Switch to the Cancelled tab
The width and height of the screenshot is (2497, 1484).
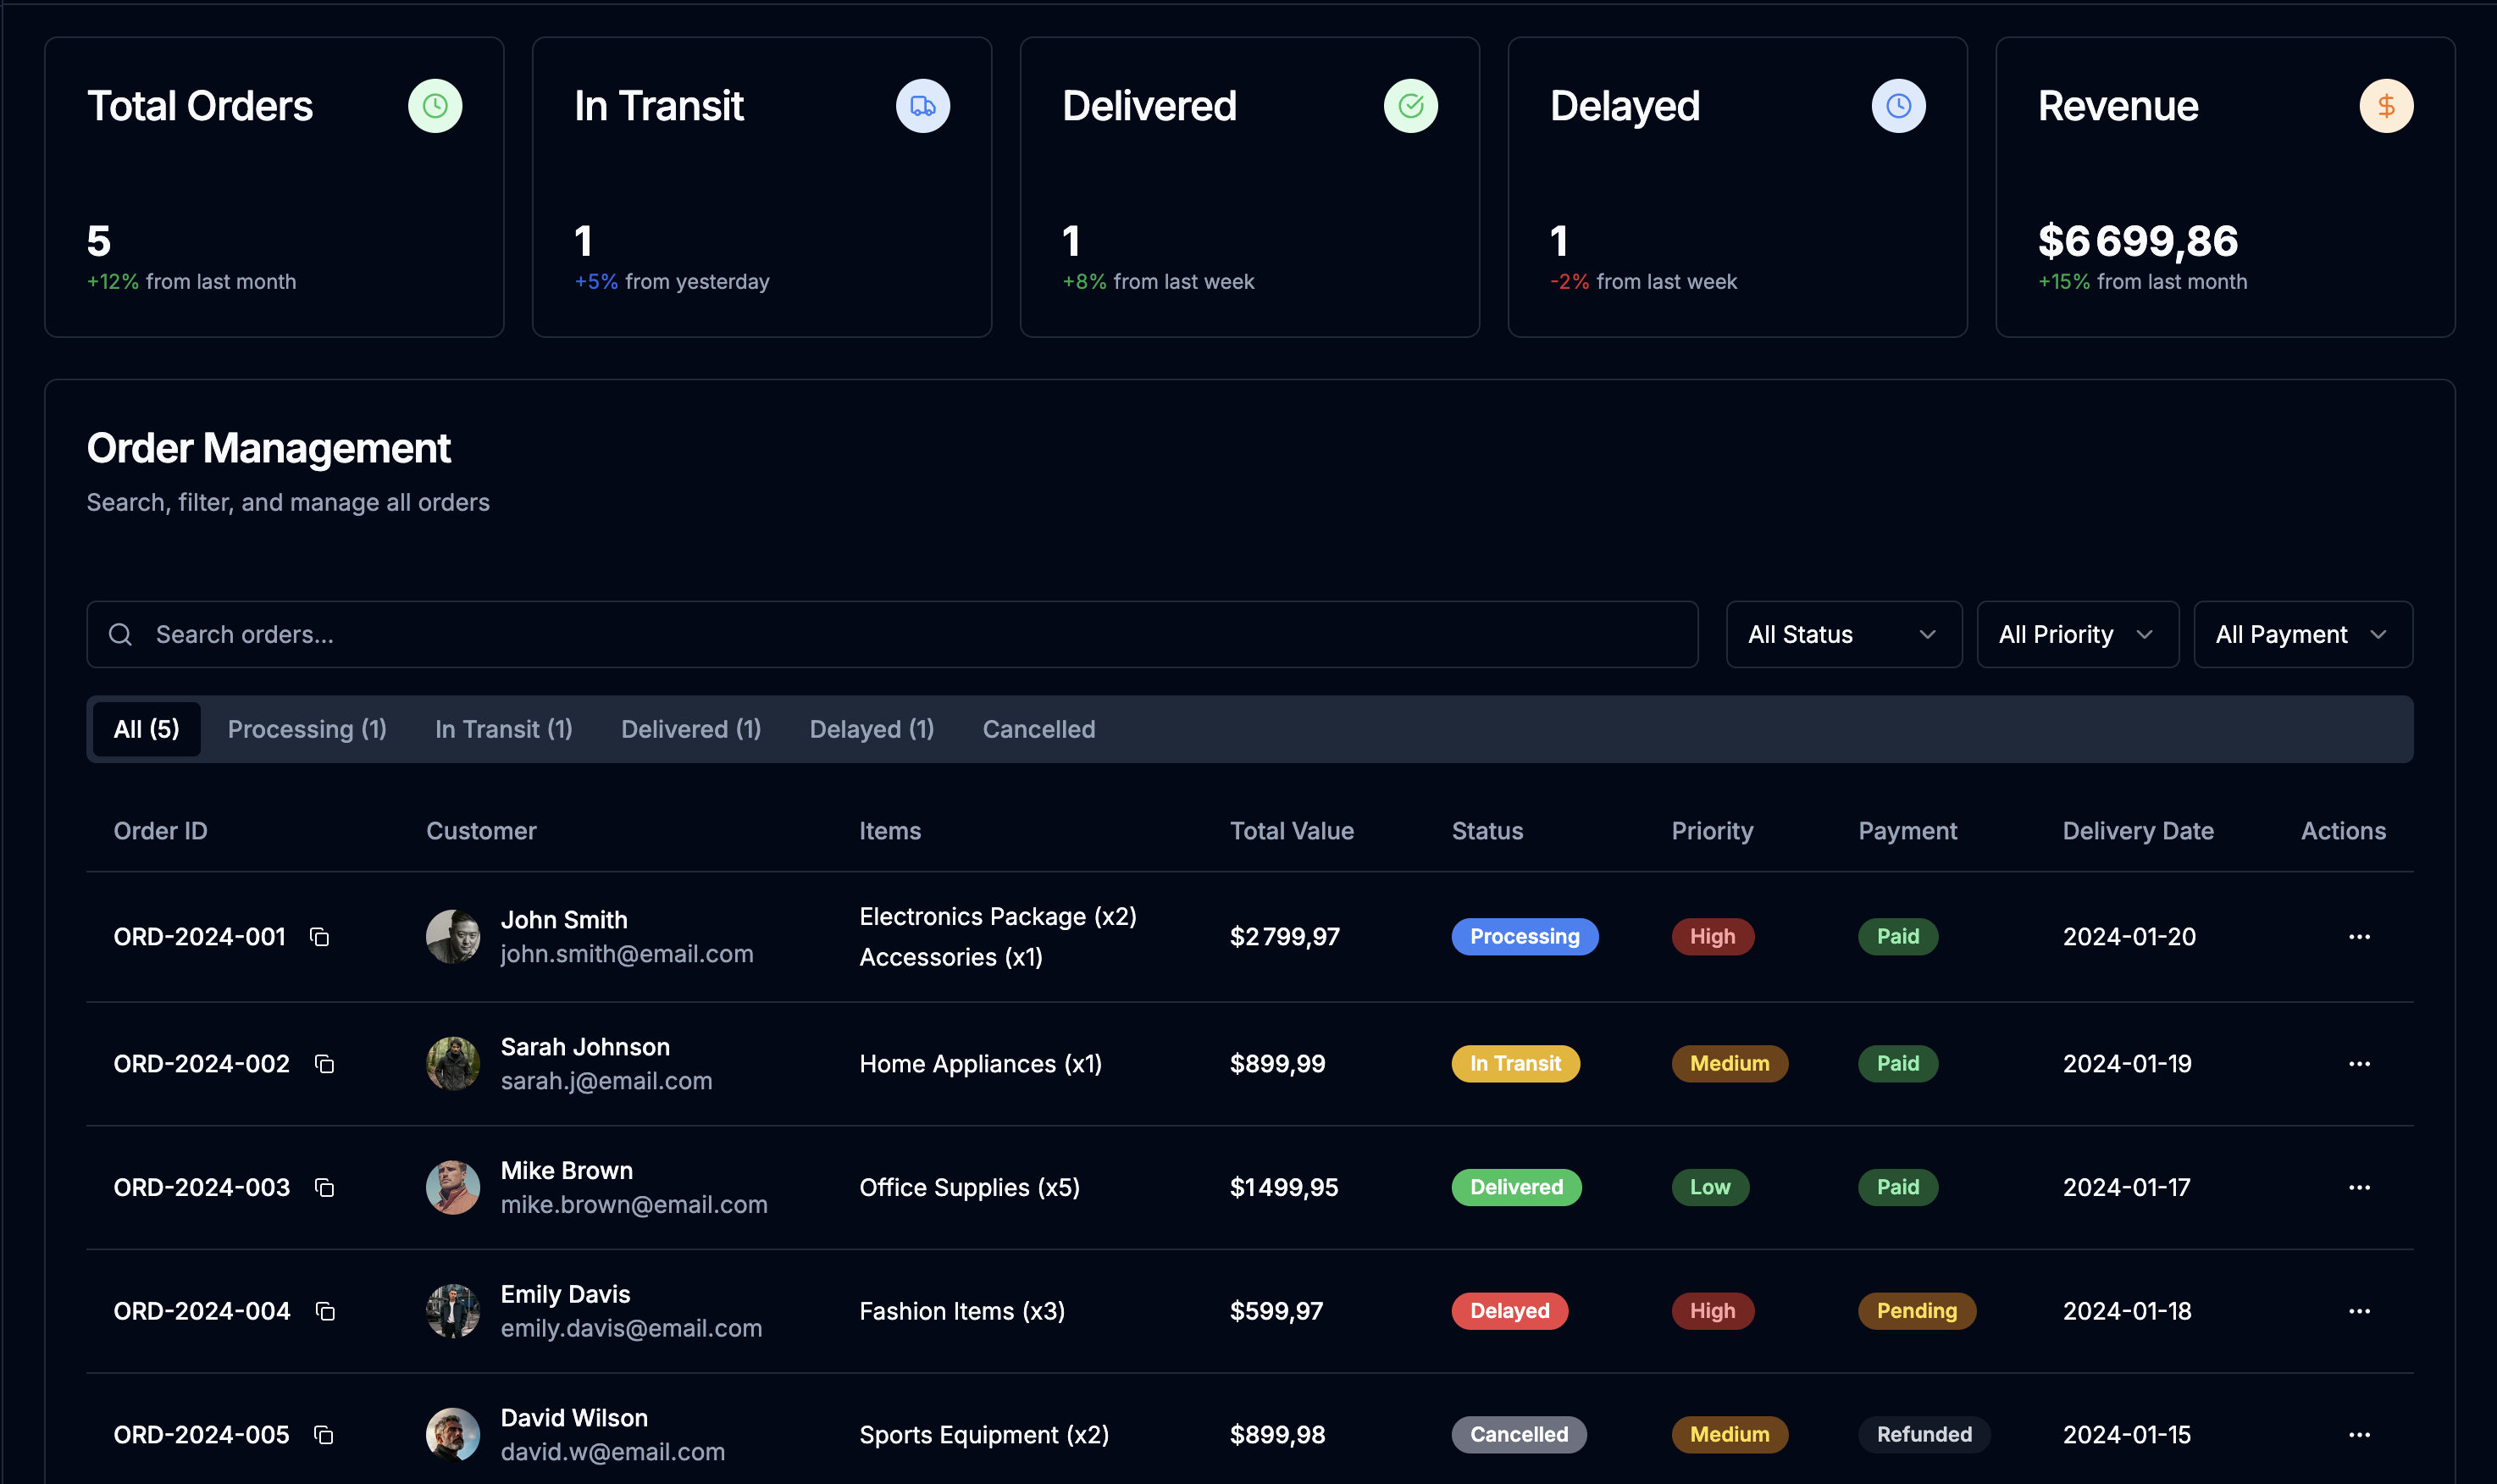coord(1038,729)
